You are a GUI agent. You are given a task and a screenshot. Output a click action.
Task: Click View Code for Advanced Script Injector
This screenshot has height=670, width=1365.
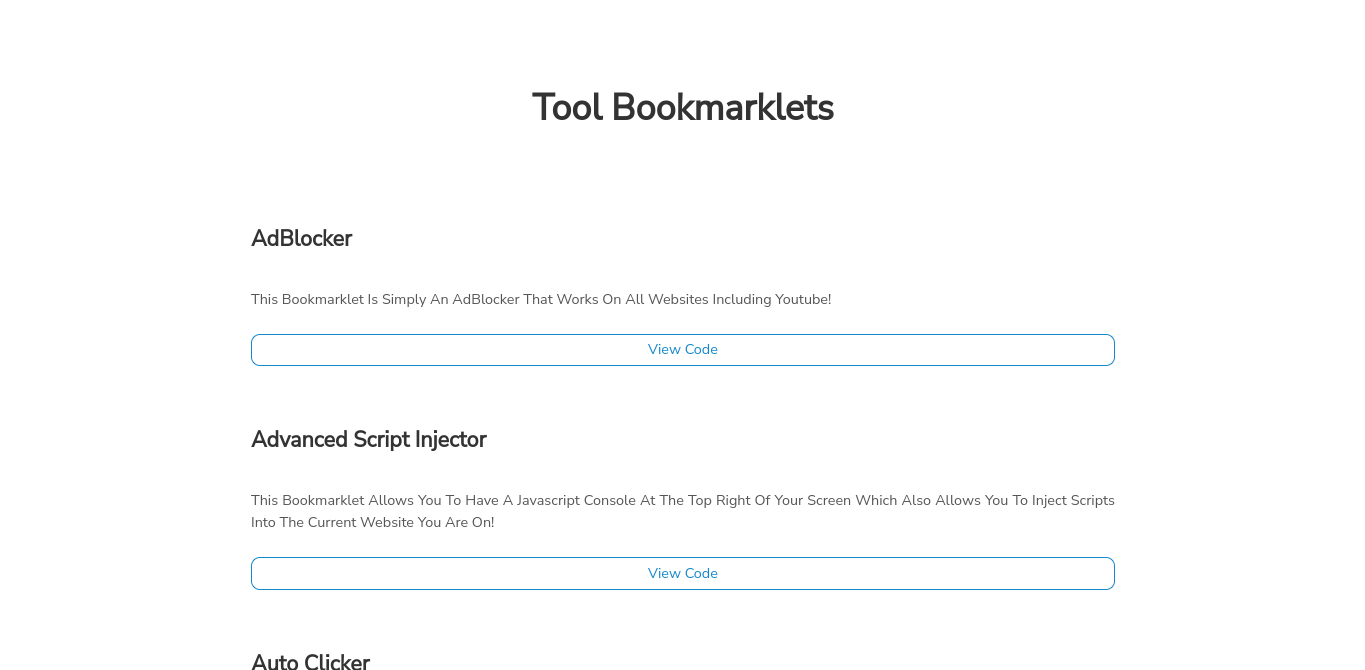pyautogui.click(x=682, y=574)
